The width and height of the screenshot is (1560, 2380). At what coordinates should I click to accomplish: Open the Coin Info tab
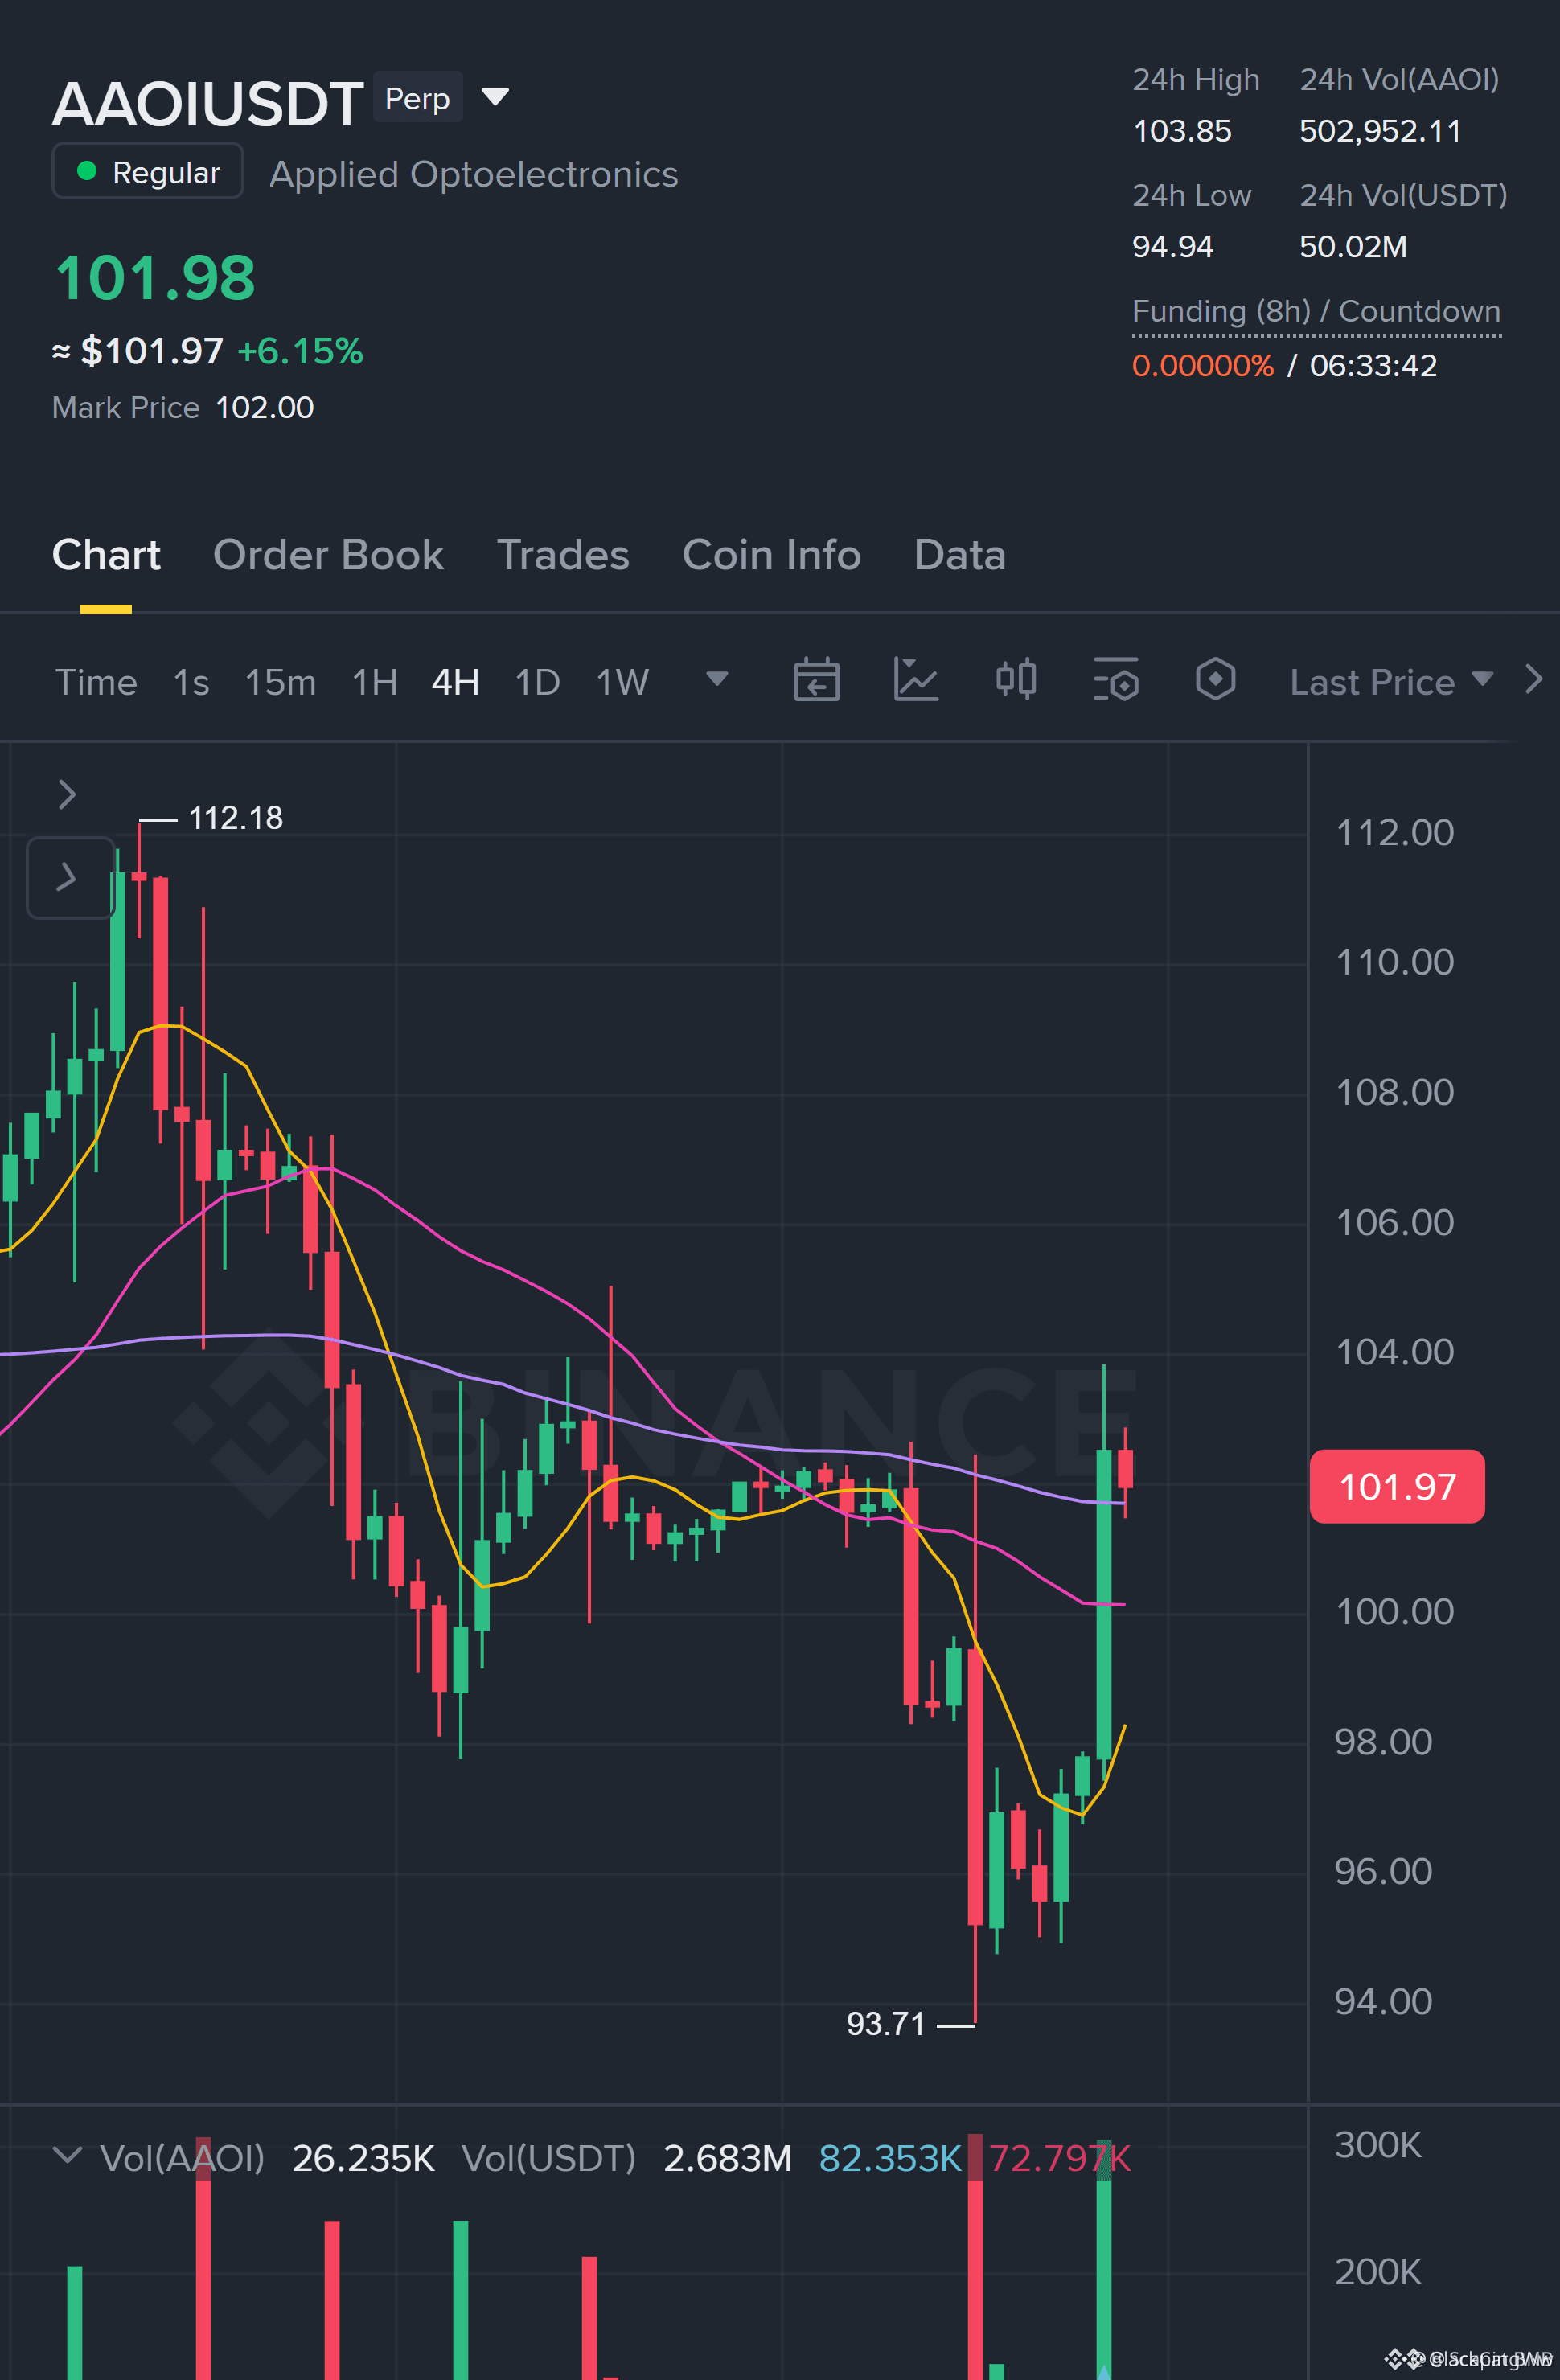pos(771,555)
